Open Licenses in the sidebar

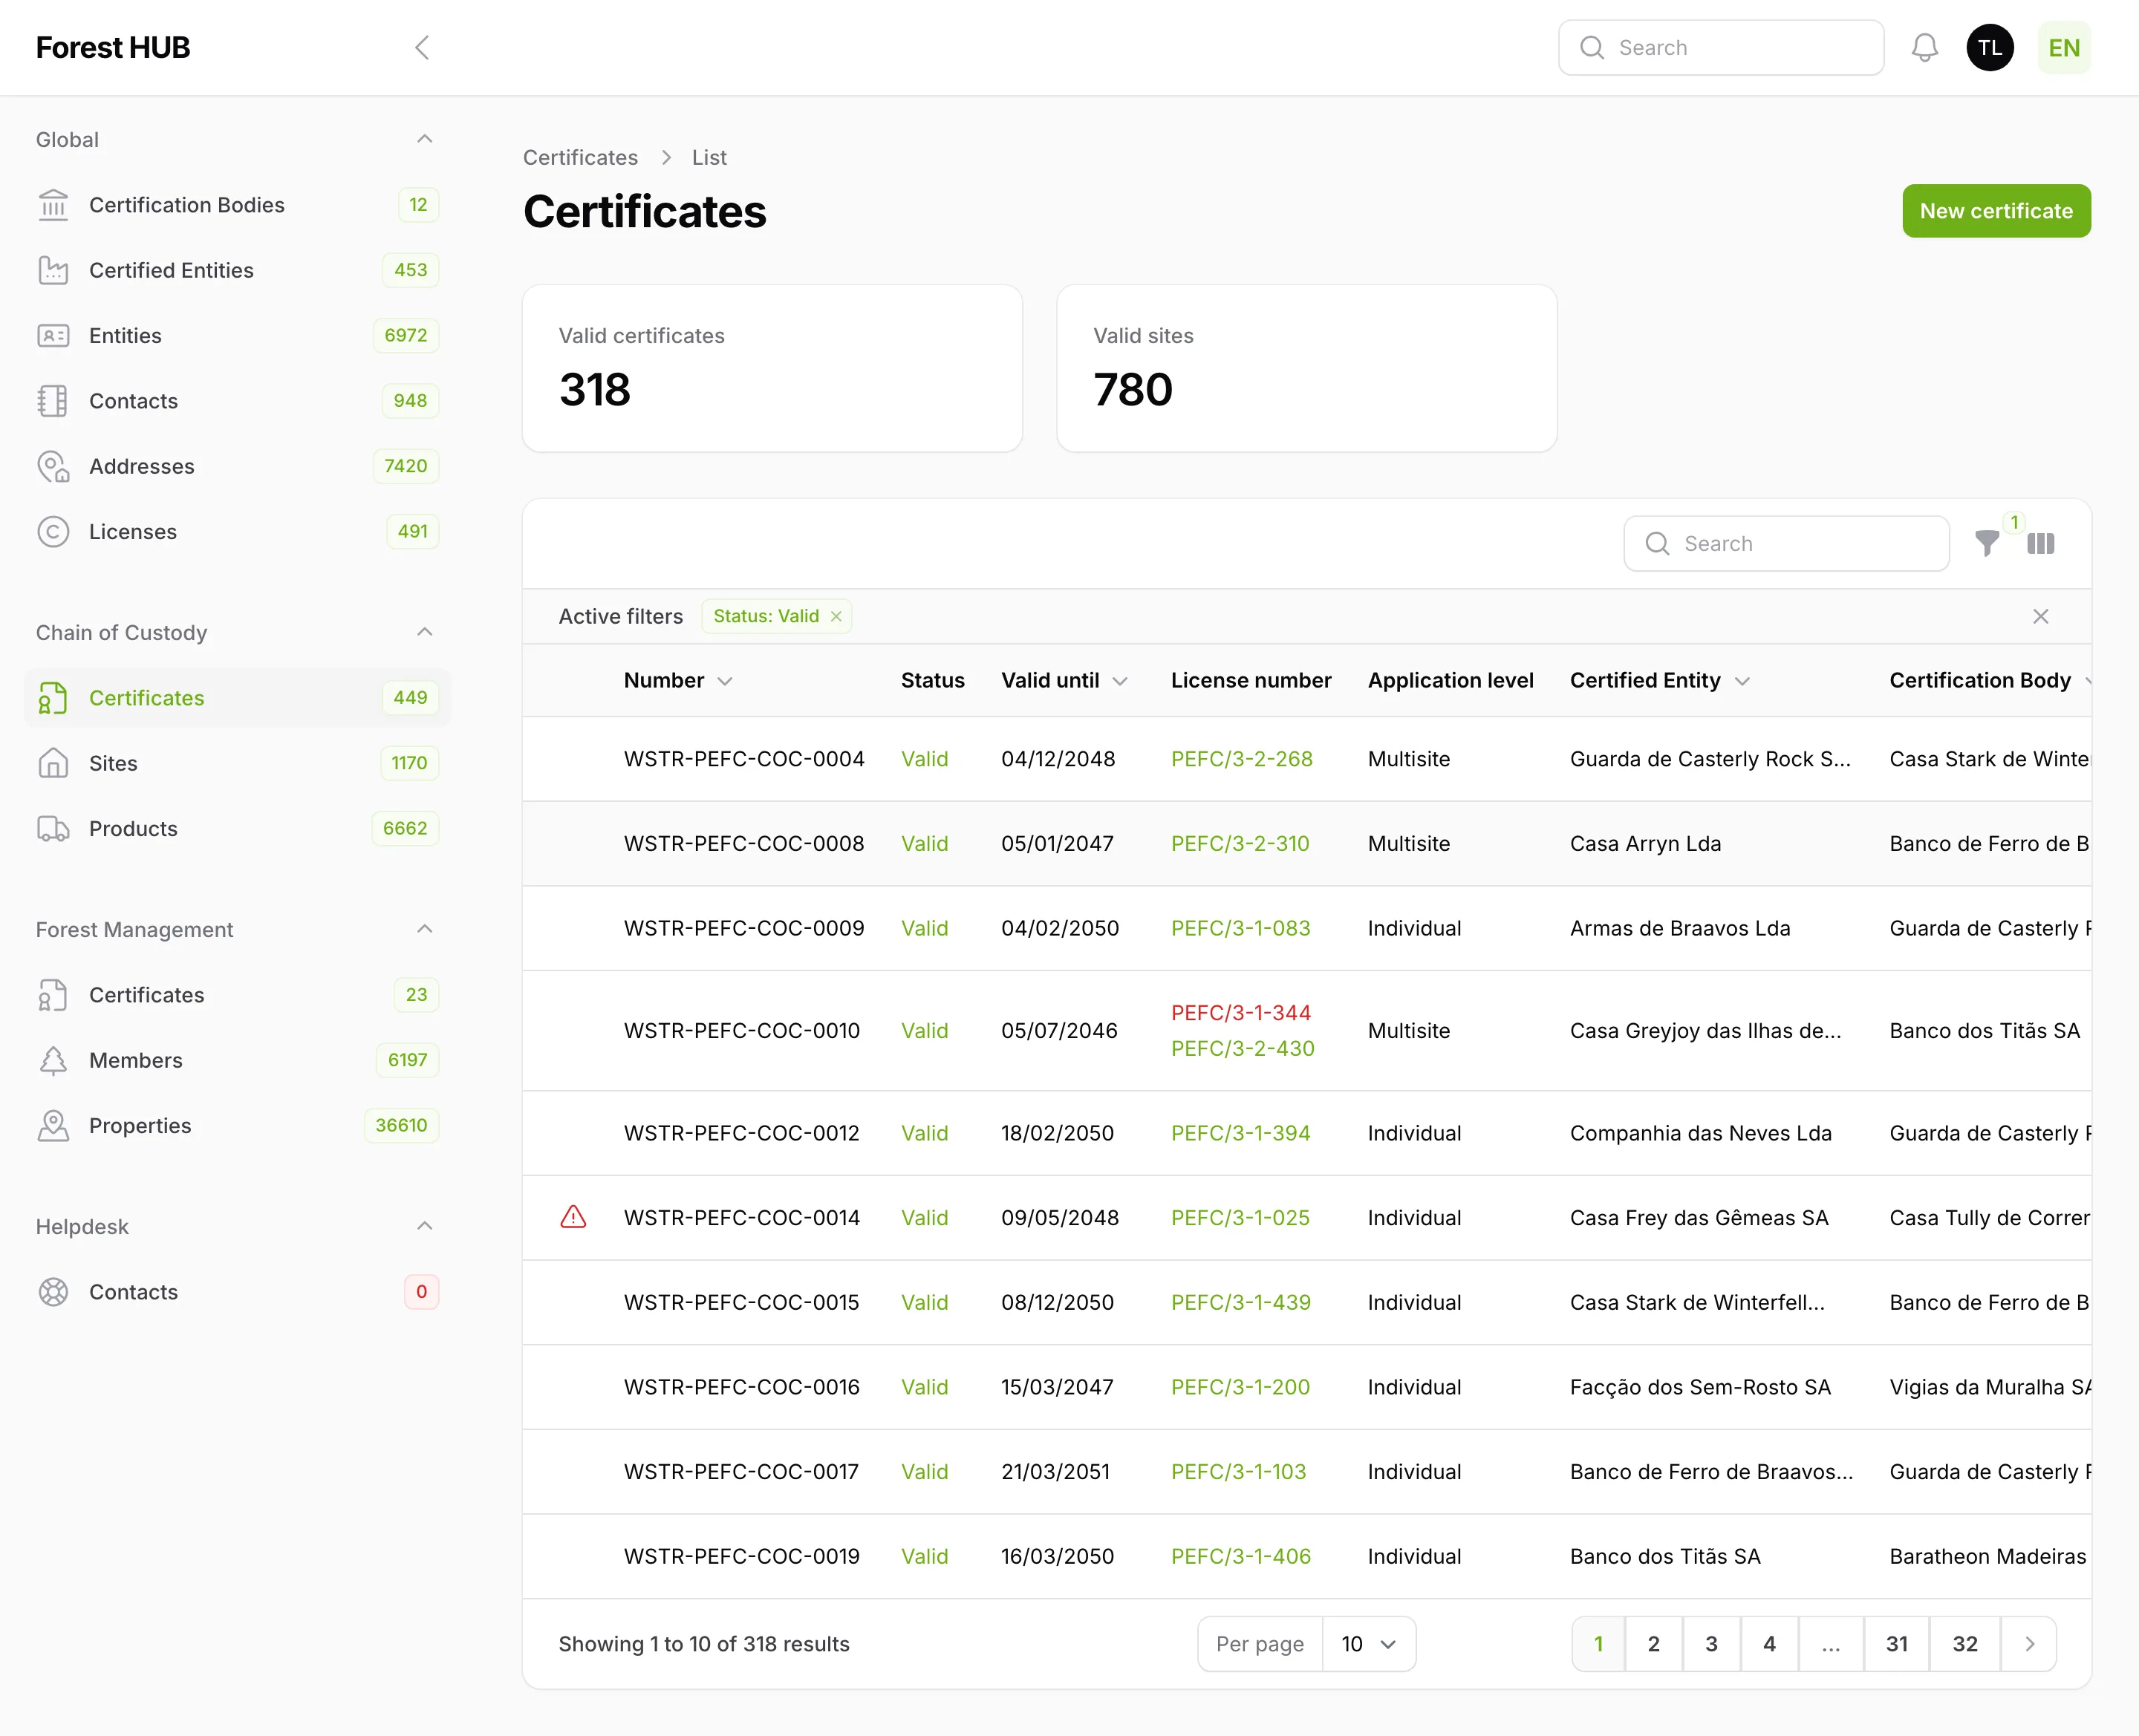[237, 532]
